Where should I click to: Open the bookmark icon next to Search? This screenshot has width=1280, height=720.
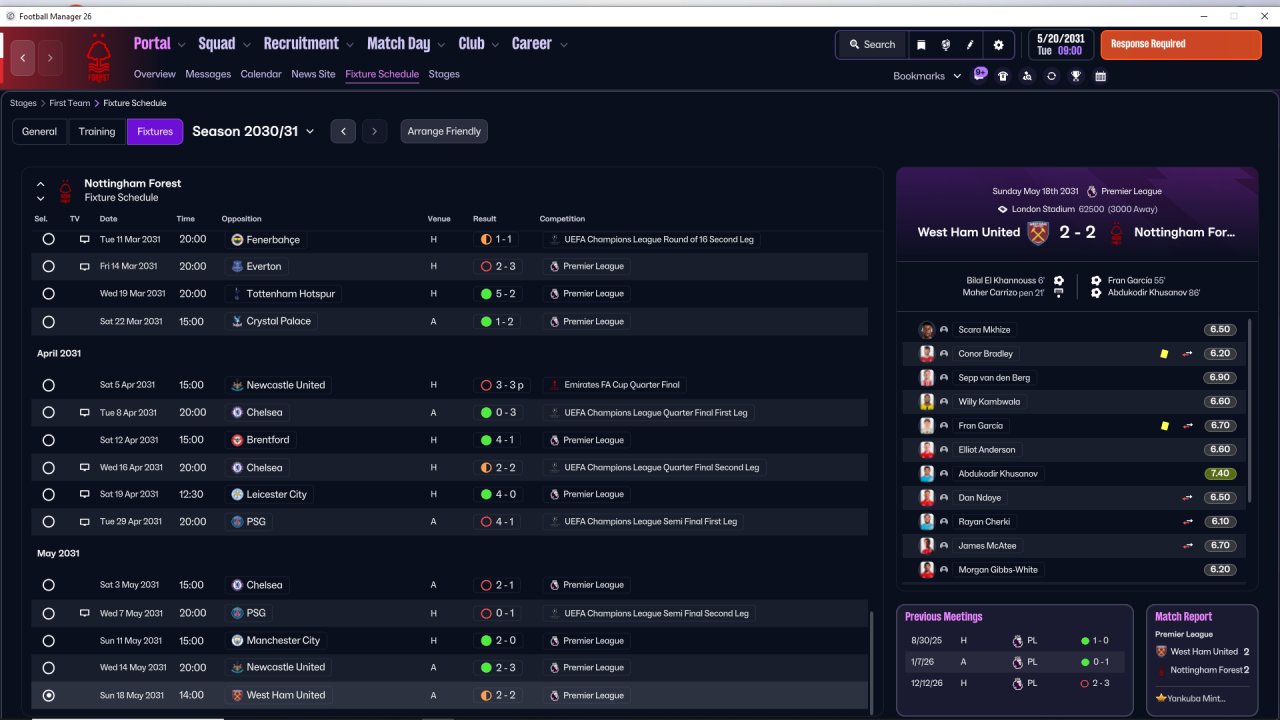point(921,45)
